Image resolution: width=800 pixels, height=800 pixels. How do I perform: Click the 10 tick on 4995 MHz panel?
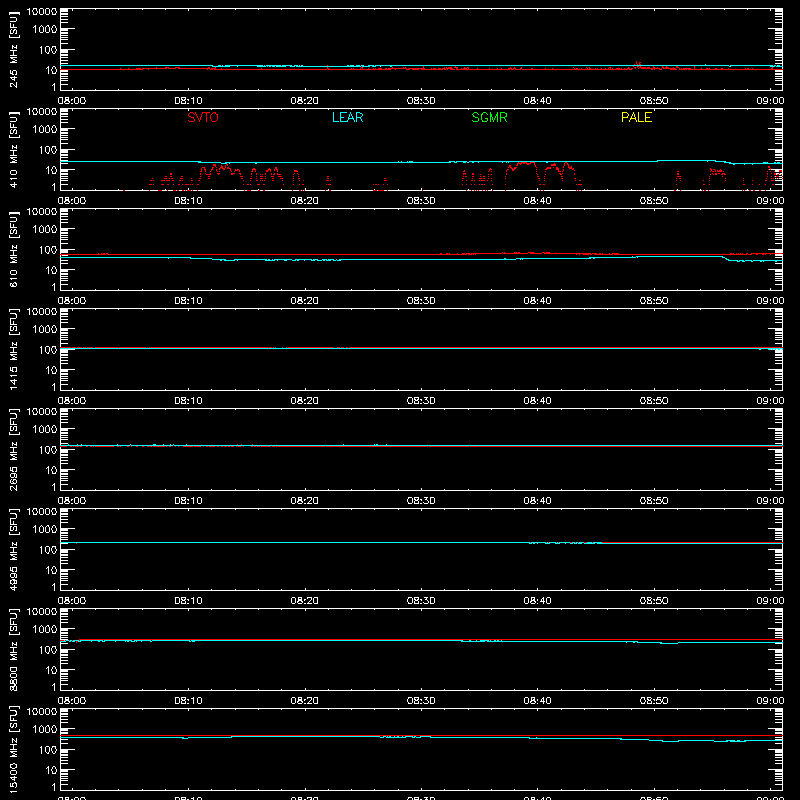coord(51,570)
